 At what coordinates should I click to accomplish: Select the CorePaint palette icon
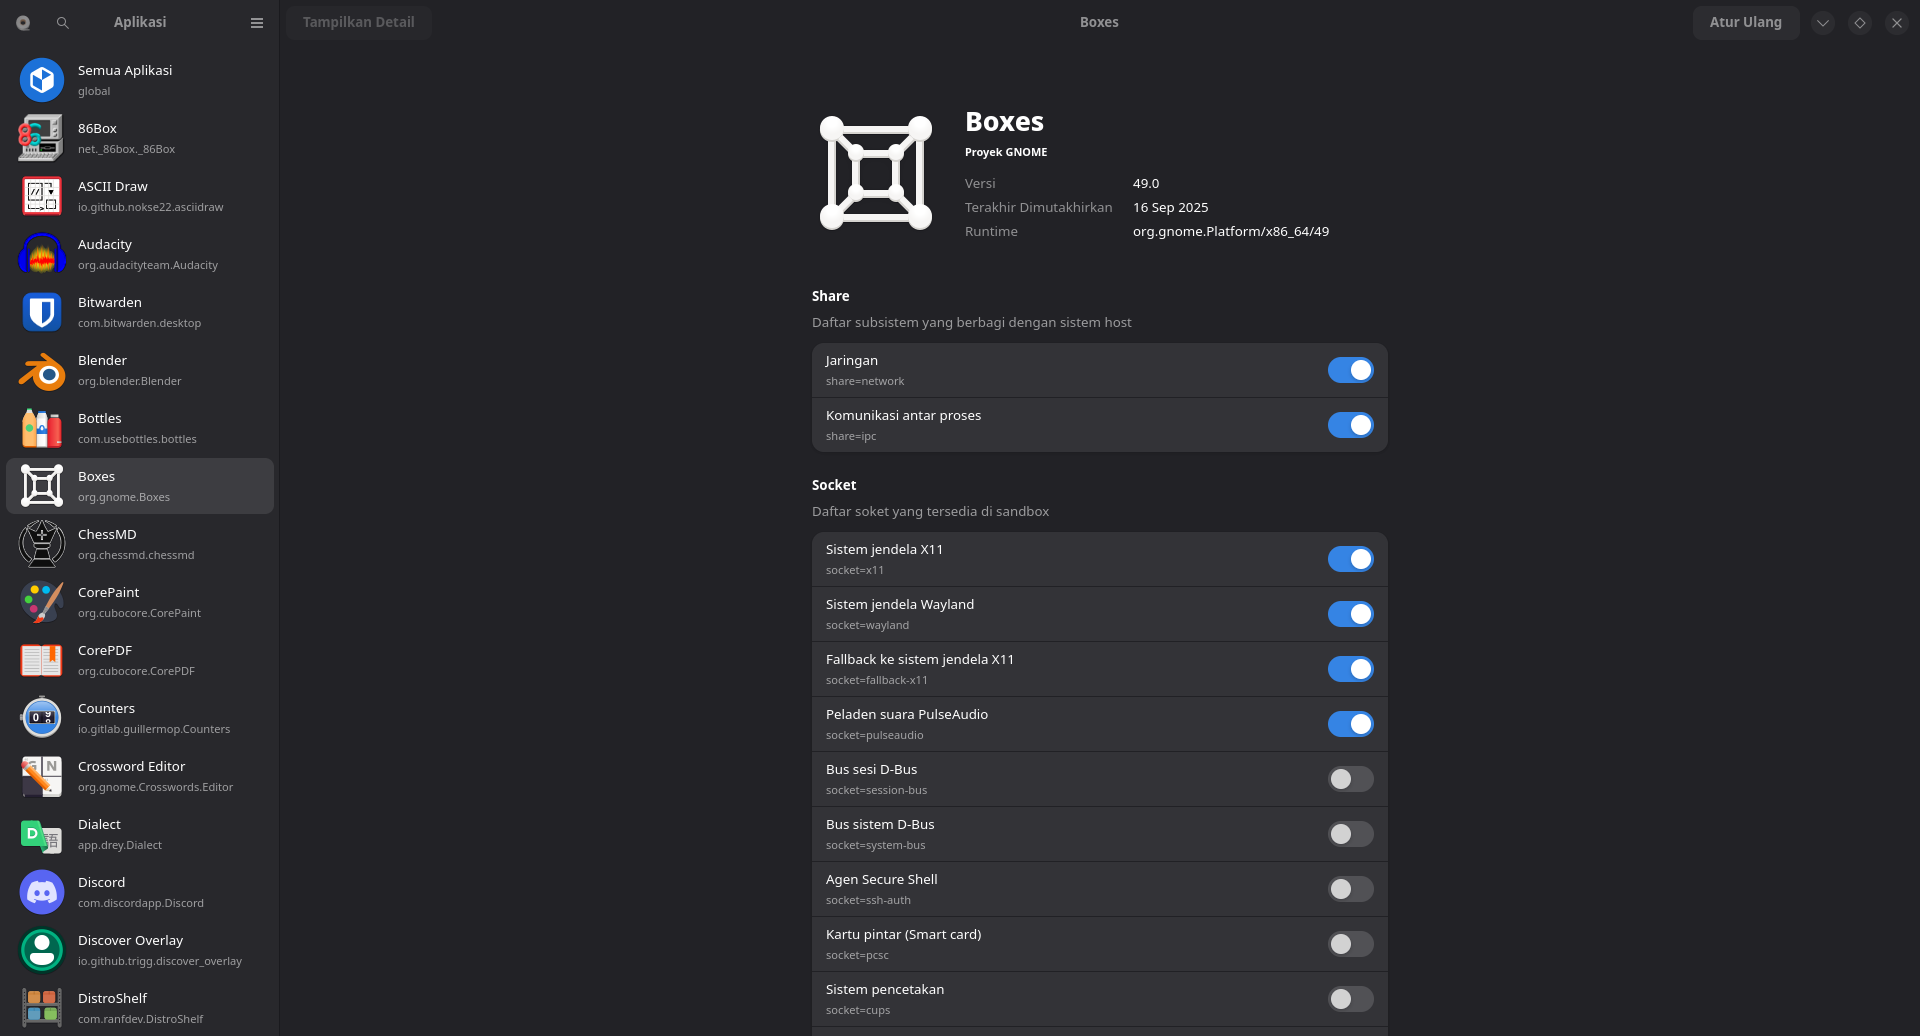coord(42,602)
